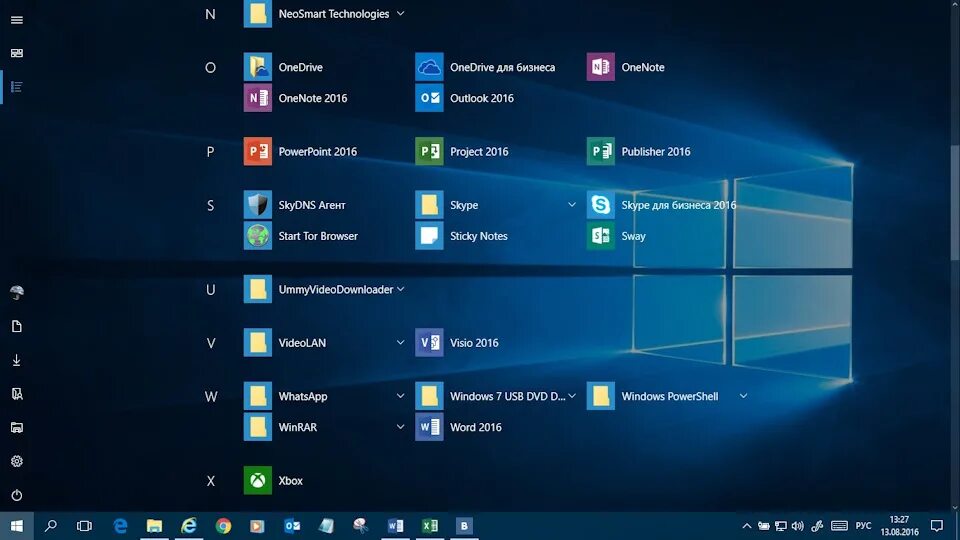Launch Publisher 2016
The width and height of the screenshot is (960, 540).
coord(639,151)
